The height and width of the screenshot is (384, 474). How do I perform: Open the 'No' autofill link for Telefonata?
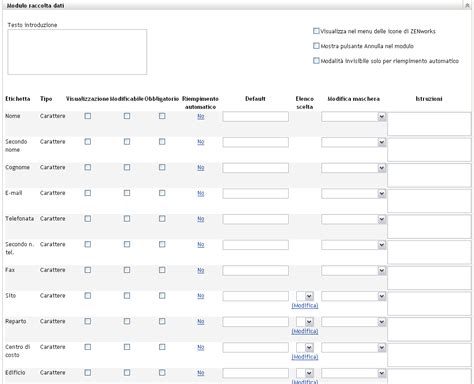tap(201, 219)
